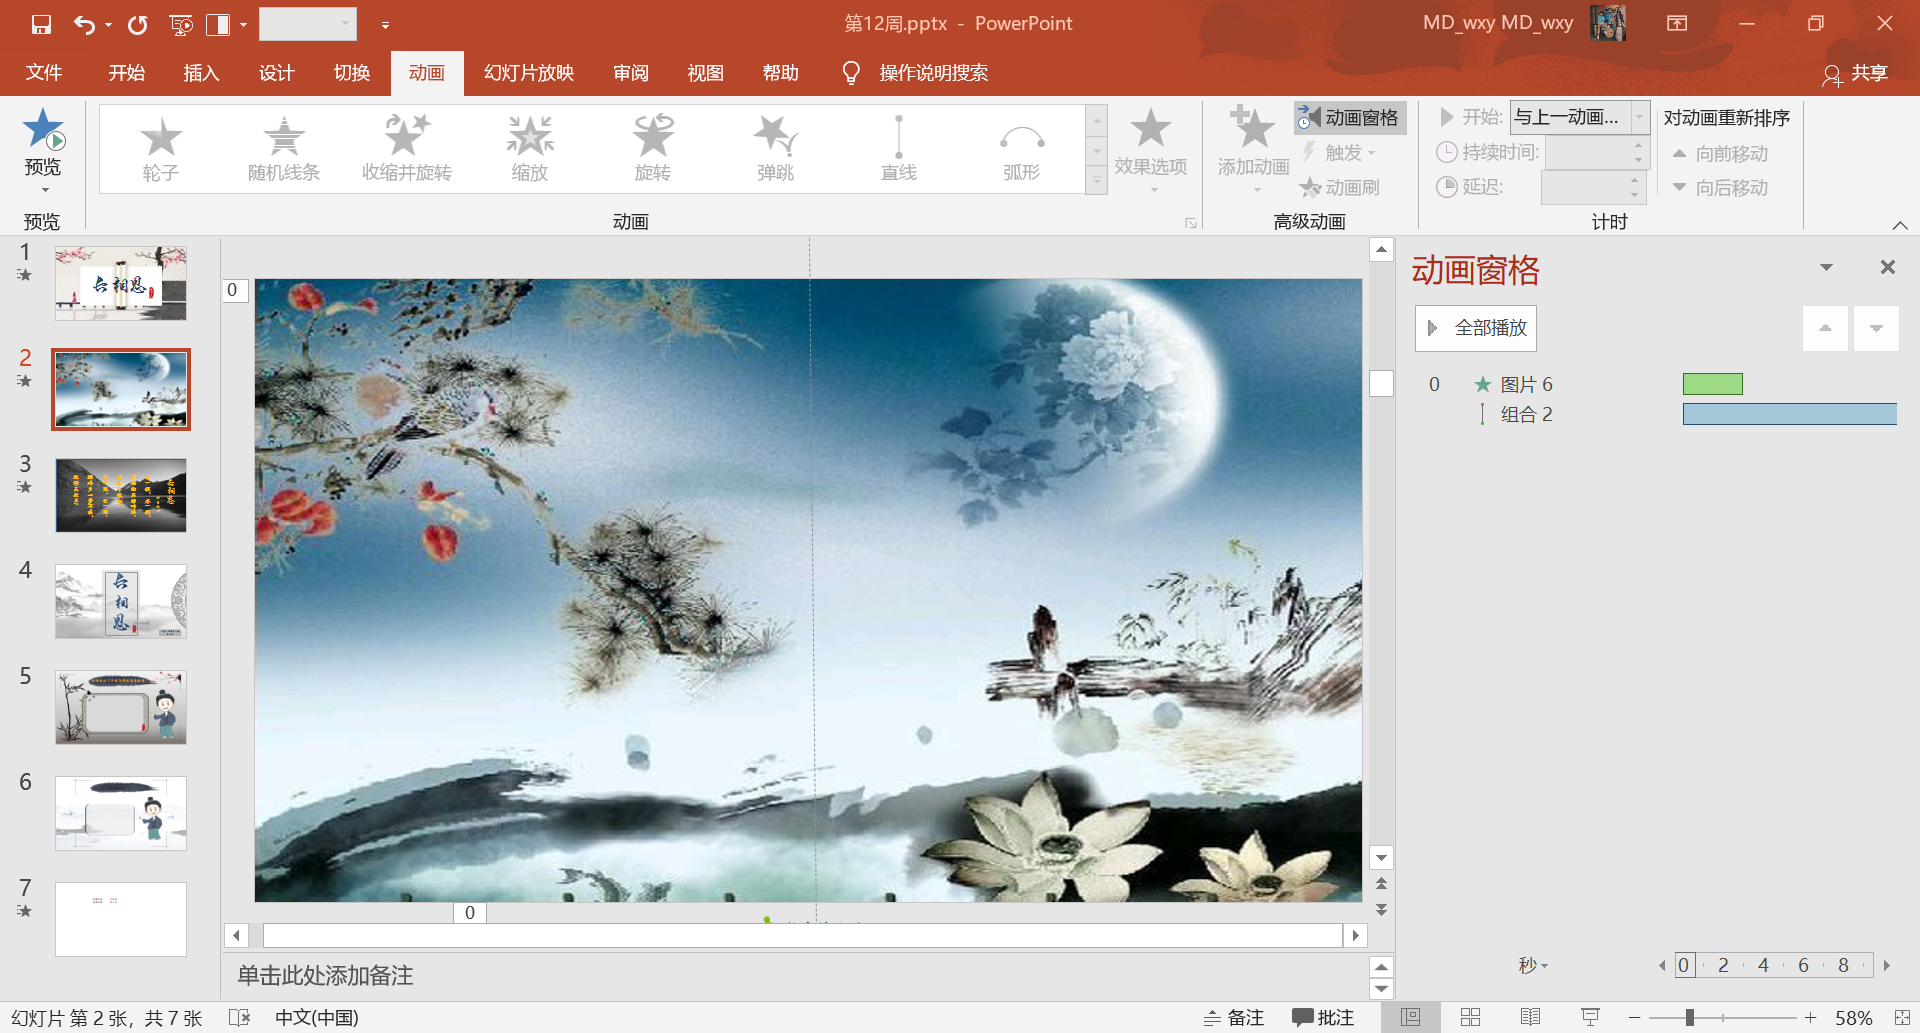Toggle the 备注 notes button
Screen dimensions: 1920x1033
(x=1234, y=1017)
